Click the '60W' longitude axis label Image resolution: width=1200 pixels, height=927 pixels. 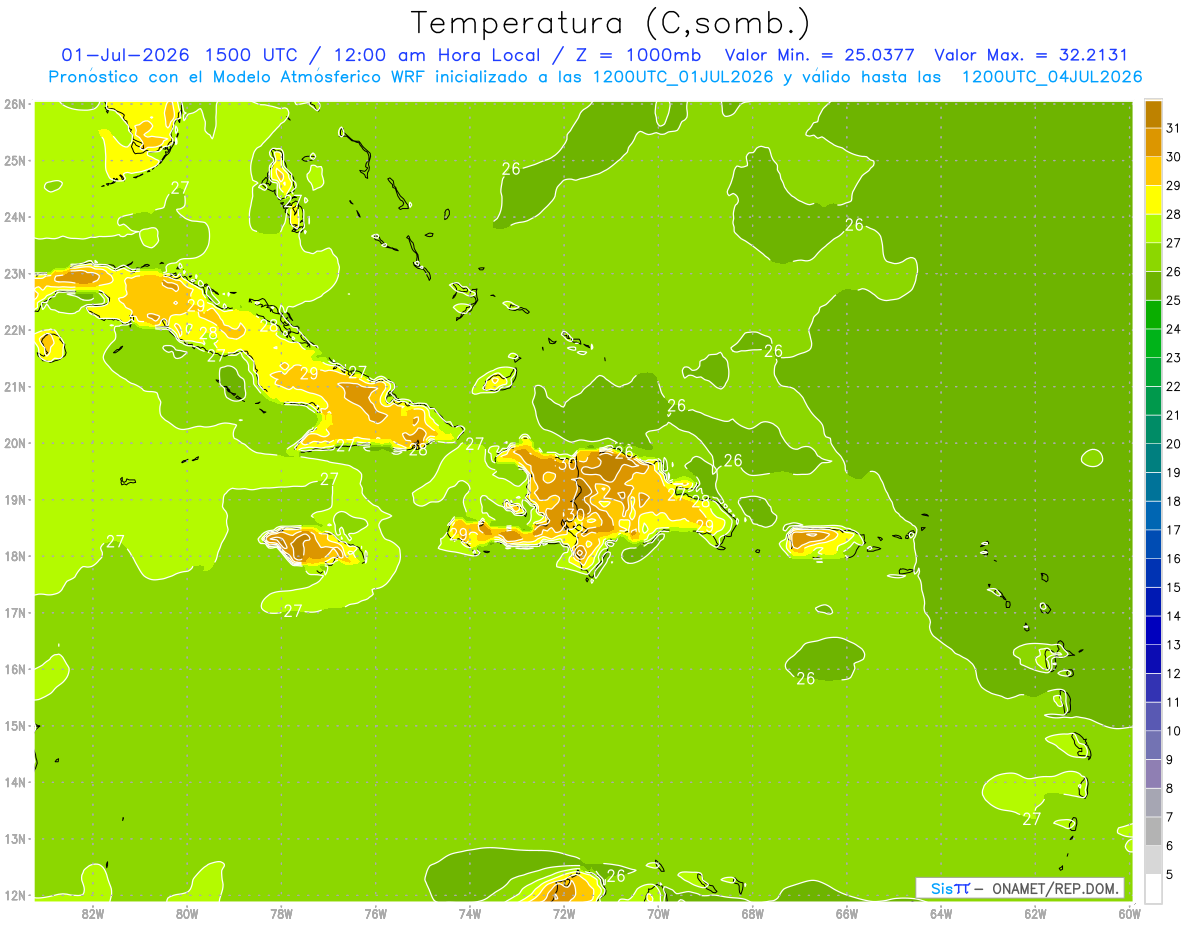(x=1129, y=913)
